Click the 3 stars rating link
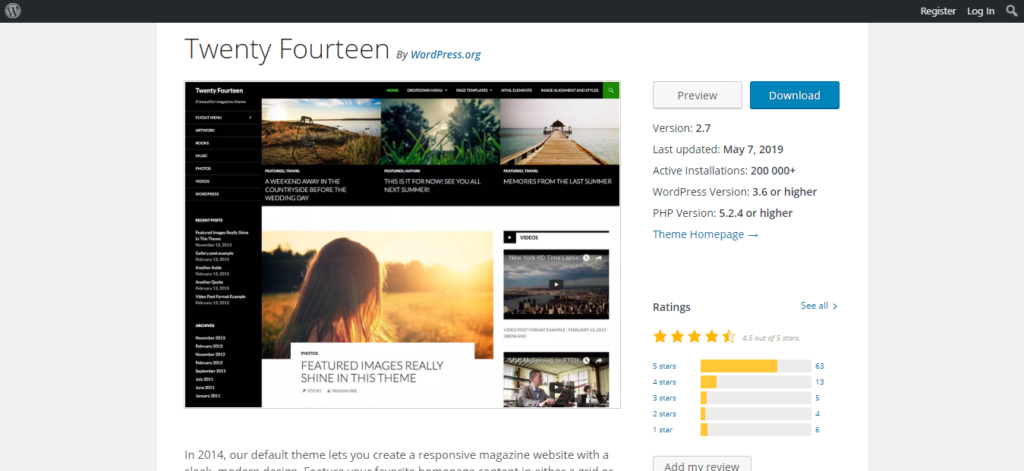Image resolution: width=1024 pixels, height=471 pixels. 664,398
